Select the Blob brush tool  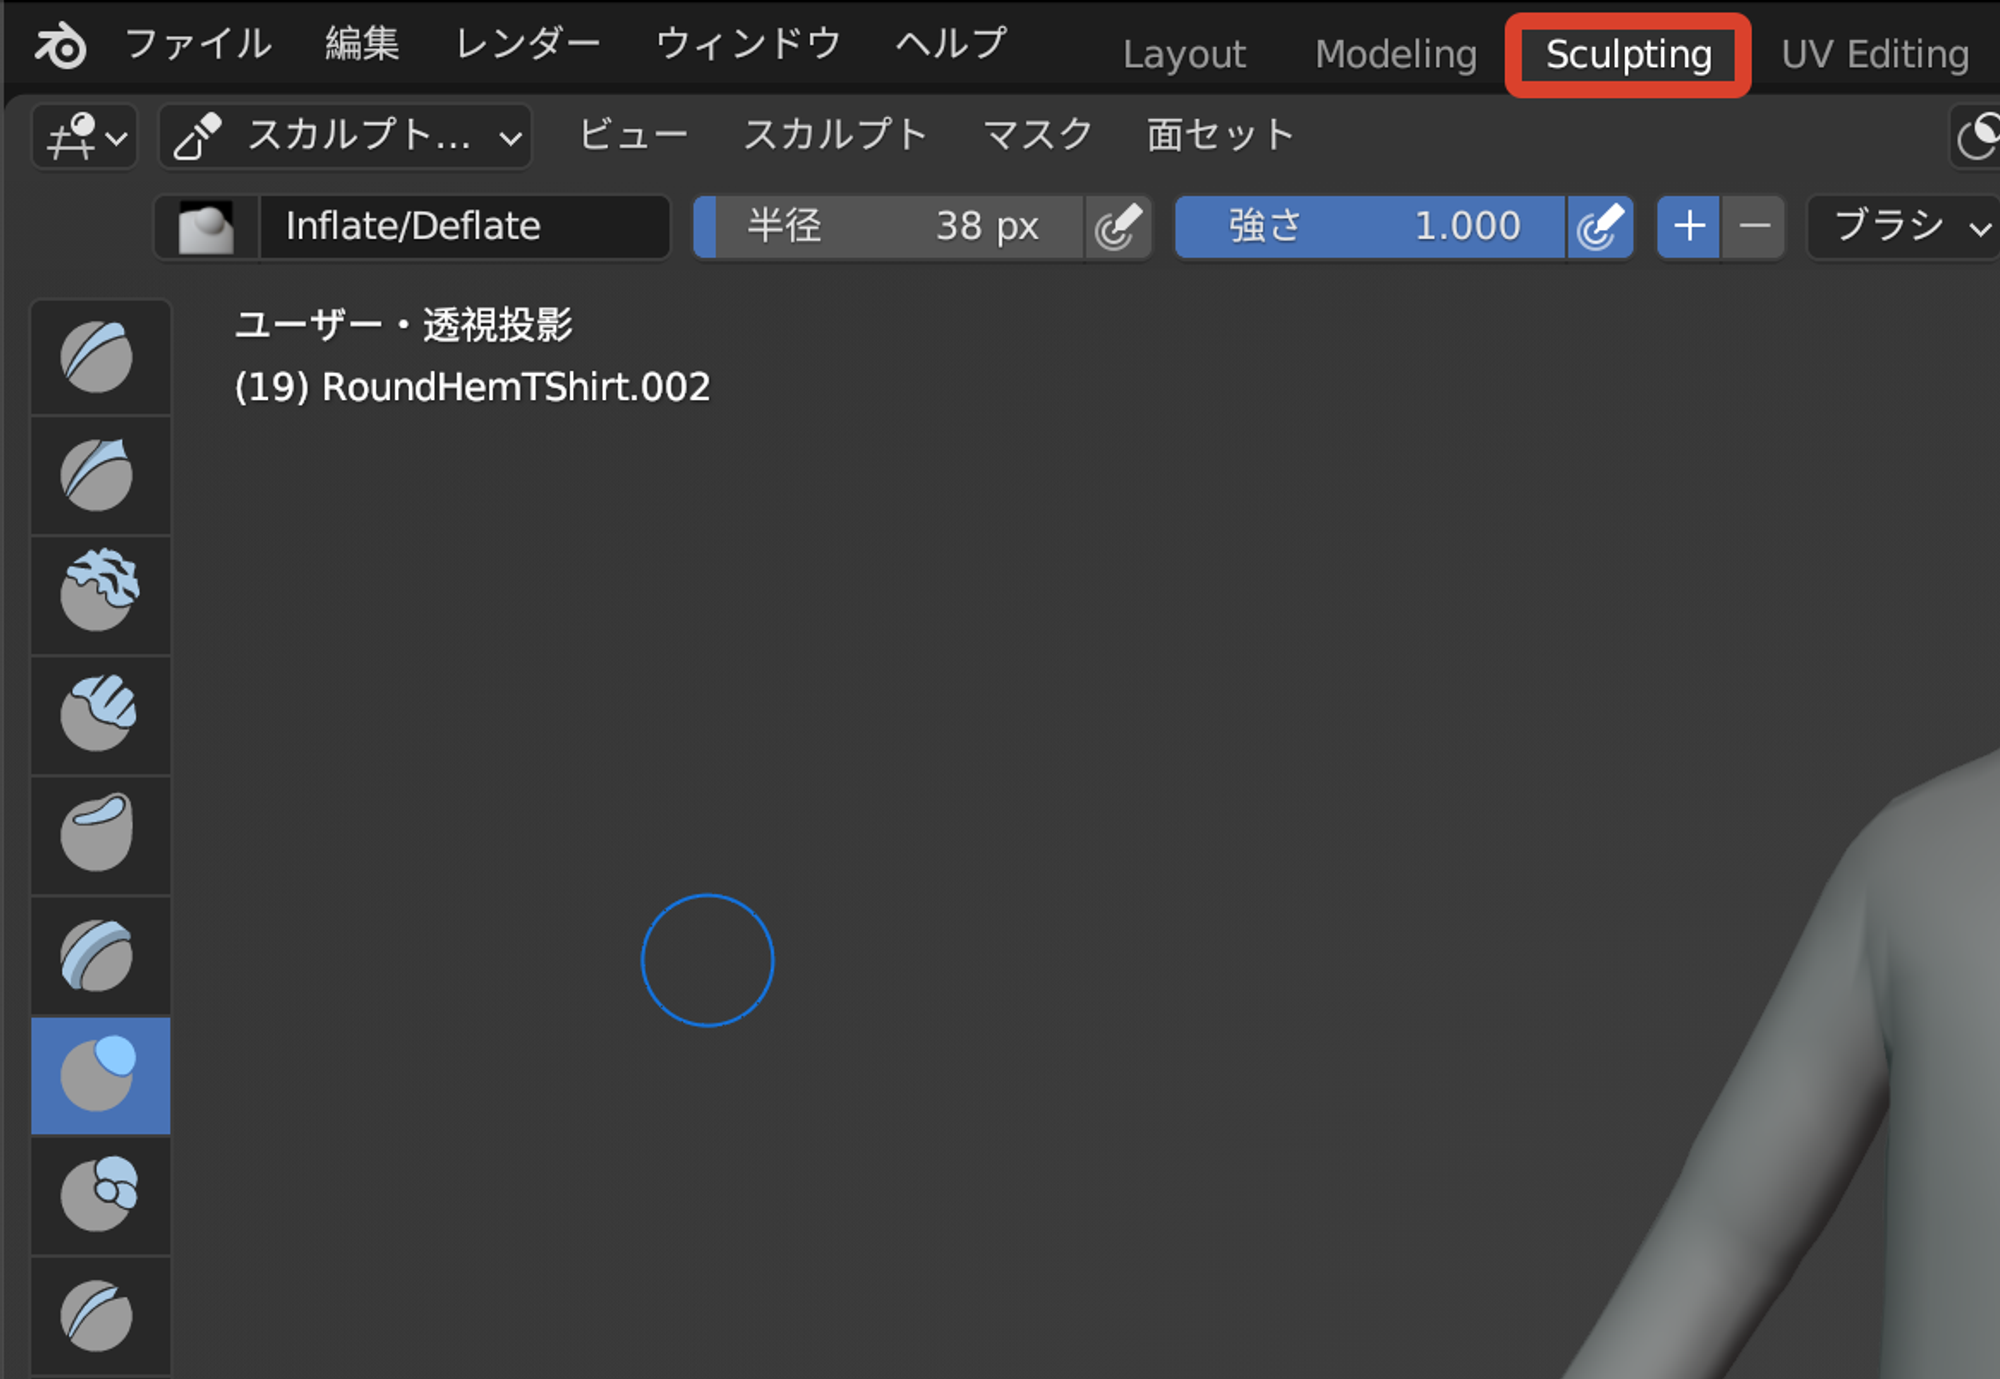(x=100, y=1196)
